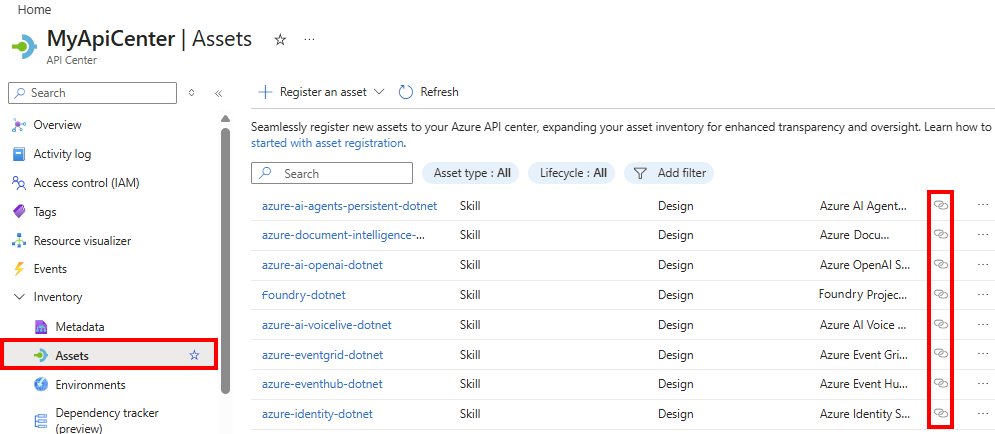Go to Overview in the sidebar

pyautogui.click(x=58, y=125)
